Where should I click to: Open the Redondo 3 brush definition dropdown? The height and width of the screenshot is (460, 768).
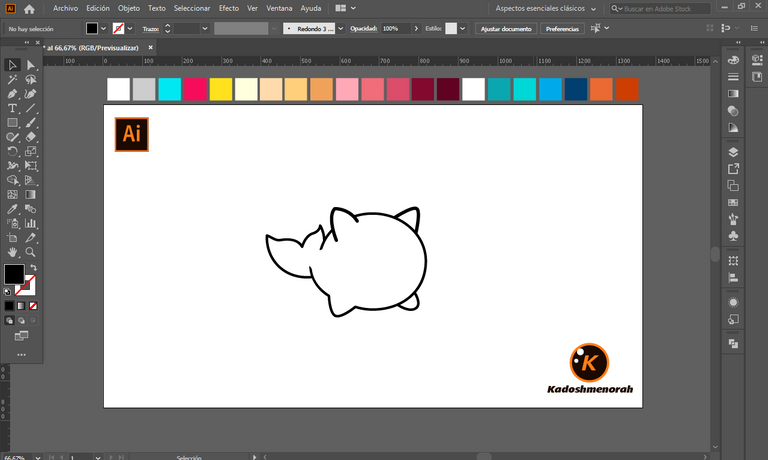coord(340,28)
